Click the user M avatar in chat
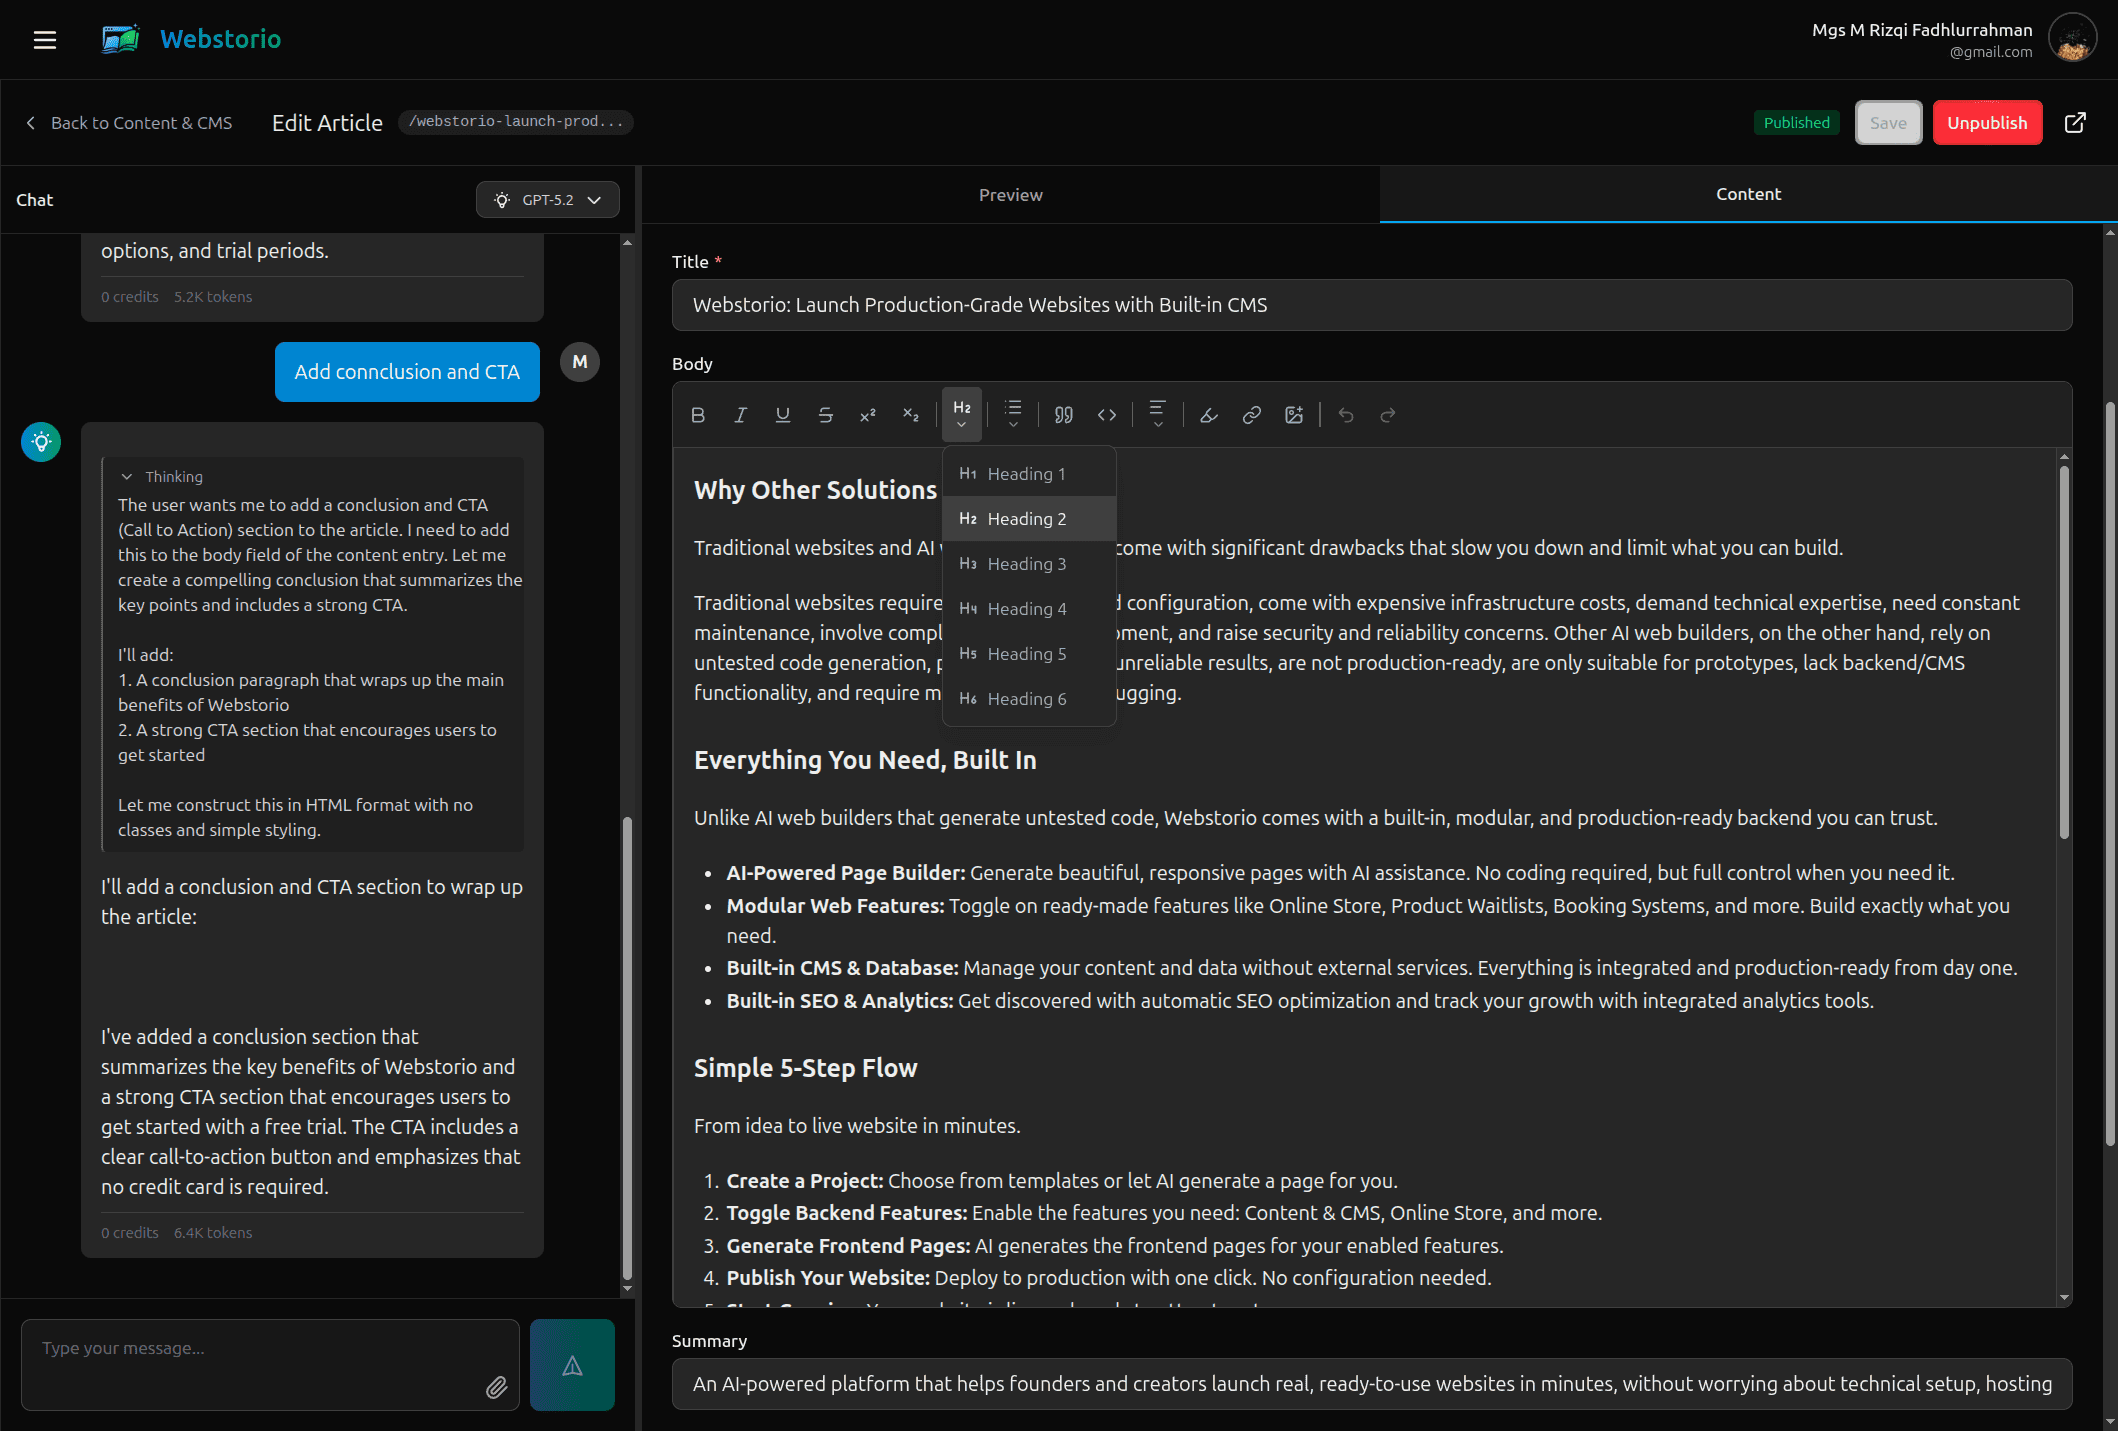Viewport: 2118px width, 1431px height. pos(580,362)
